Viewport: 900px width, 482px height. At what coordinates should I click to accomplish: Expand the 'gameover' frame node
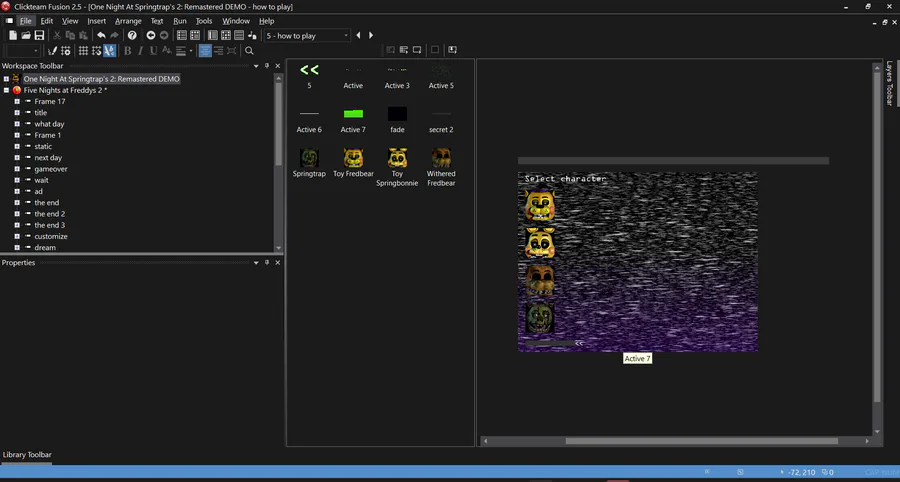coord(17,169)
